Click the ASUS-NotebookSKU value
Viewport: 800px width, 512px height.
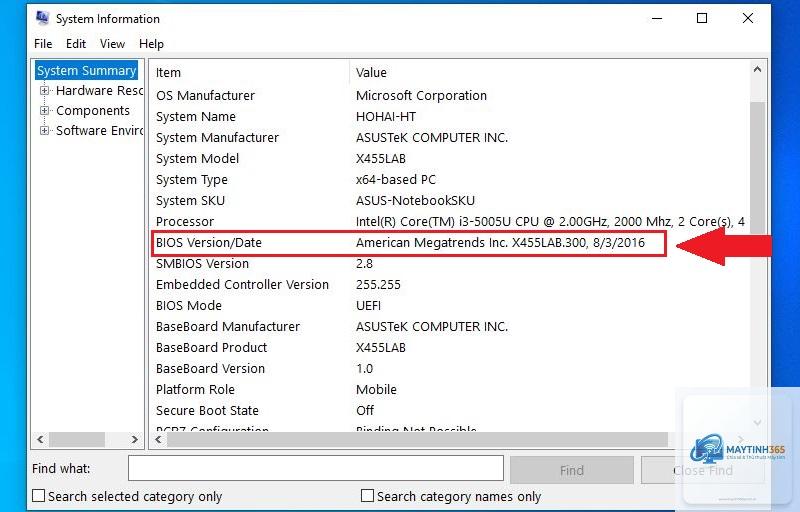tap(415, 200)
